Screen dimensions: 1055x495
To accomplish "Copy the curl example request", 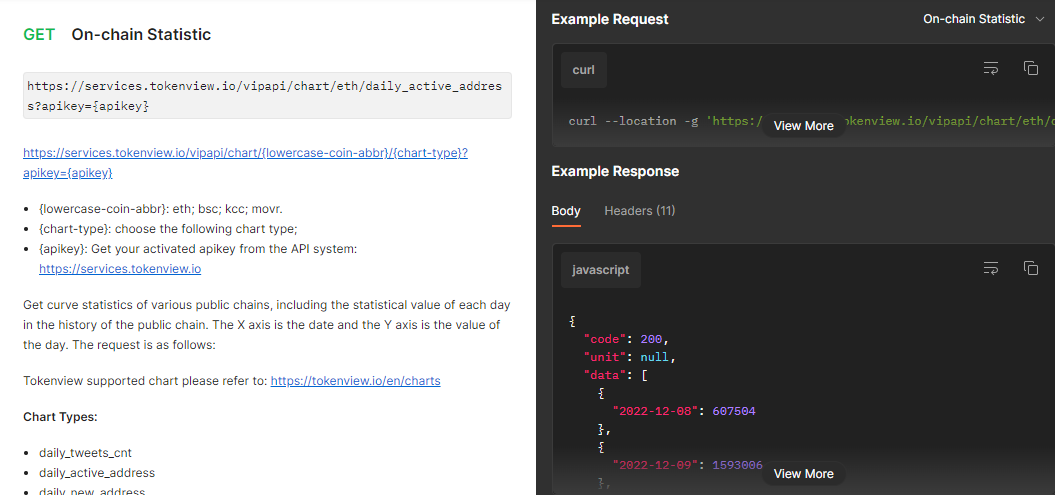I will coord(1030,69).
